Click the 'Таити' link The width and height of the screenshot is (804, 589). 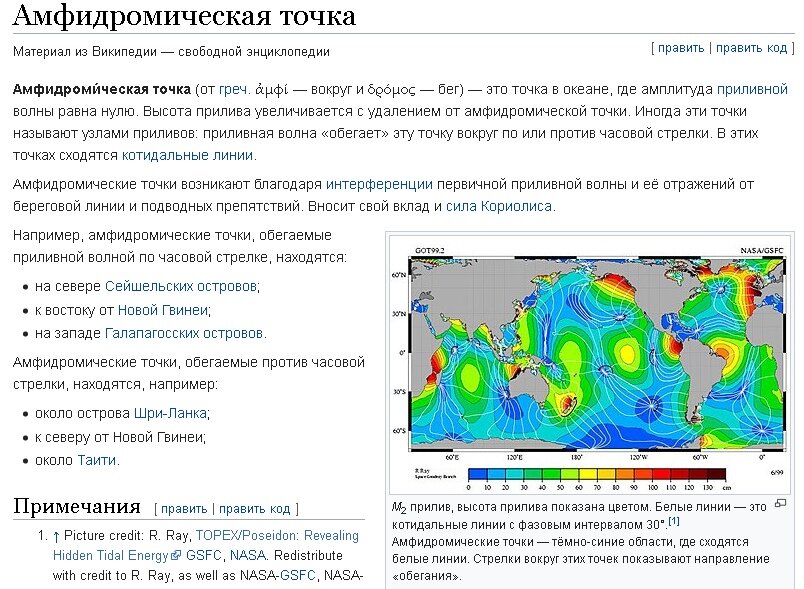(x=97, y=460)
